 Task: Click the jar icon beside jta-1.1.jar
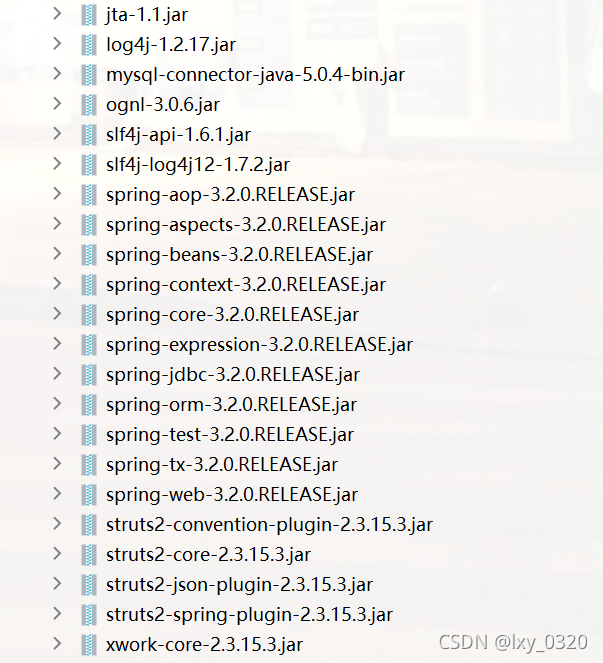click(x=89, y=15)
